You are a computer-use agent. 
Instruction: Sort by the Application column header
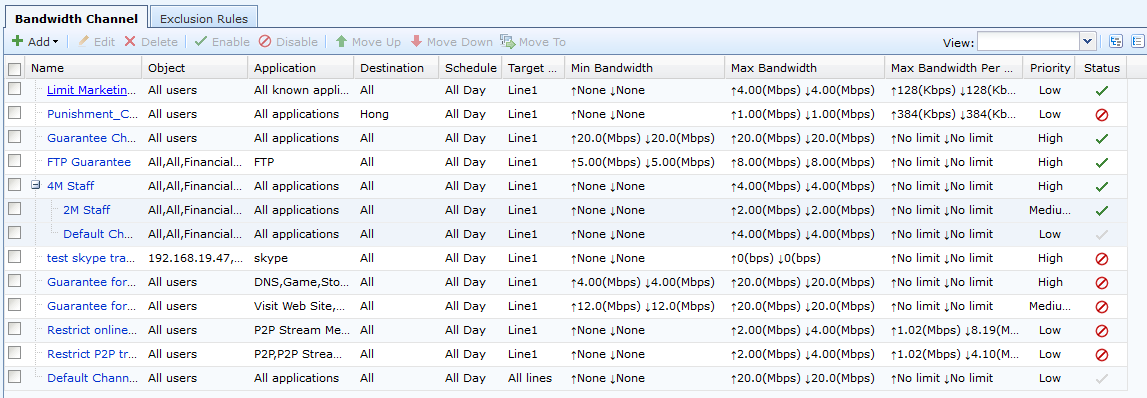(301, 68)
